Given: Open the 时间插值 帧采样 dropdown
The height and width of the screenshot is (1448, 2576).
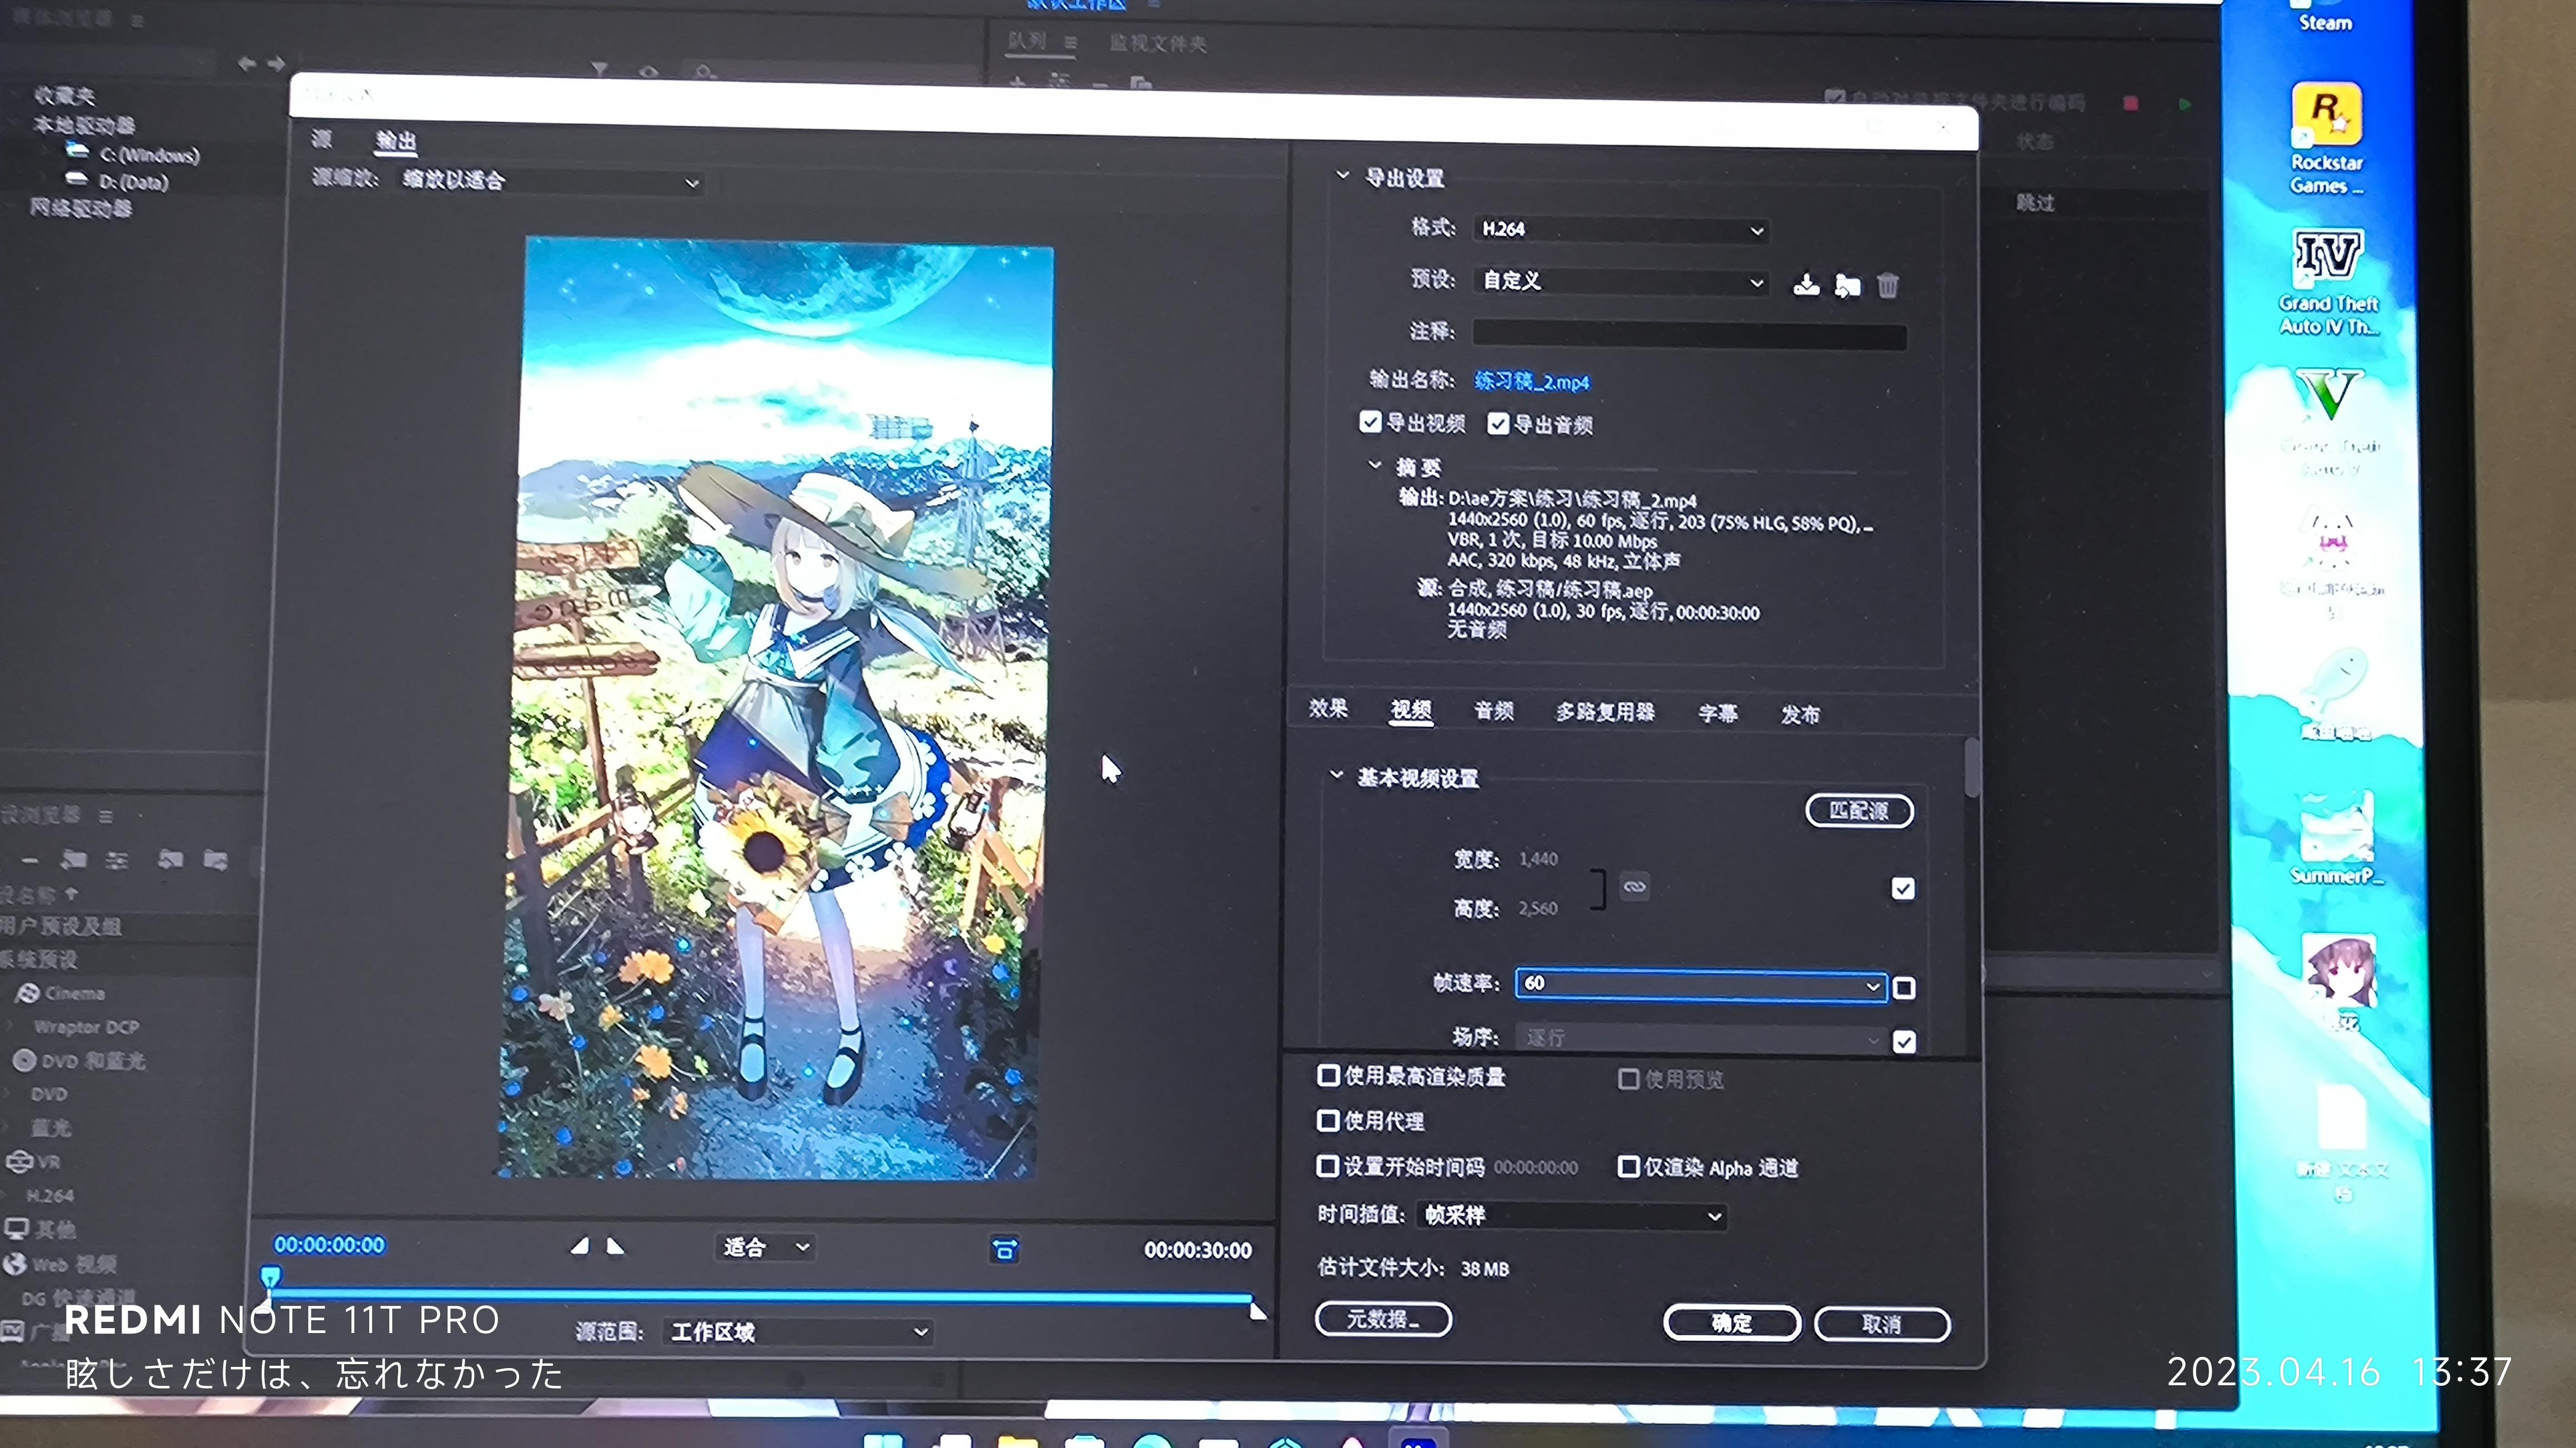Looking at the screenshot, I should pos(1571,1216).
